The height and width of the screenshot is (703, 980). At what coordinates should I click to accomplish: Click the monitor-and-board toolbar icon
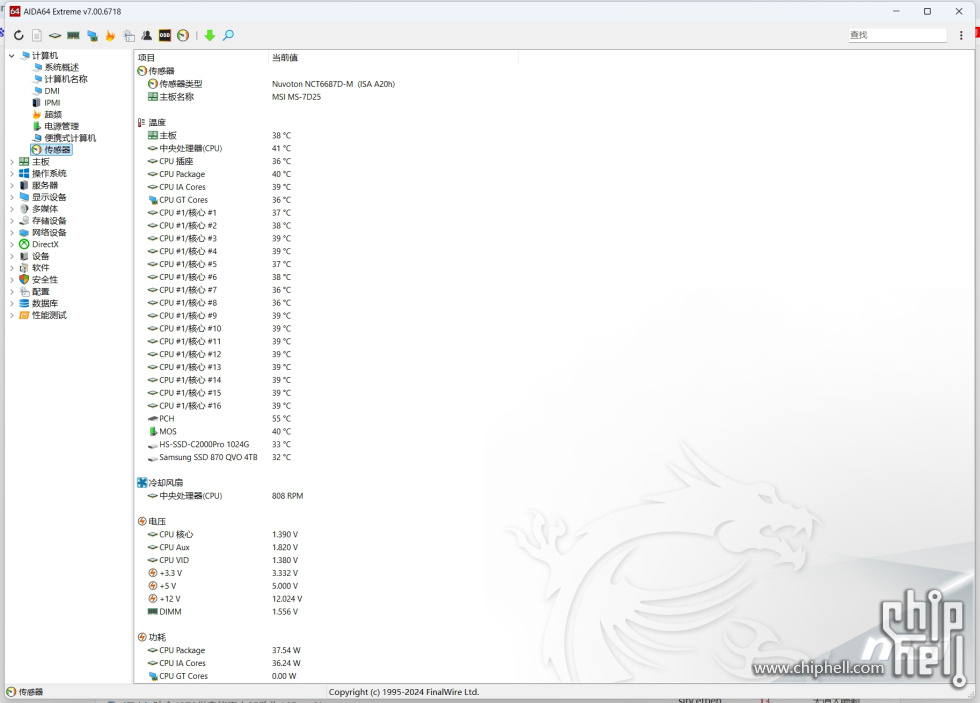pos(92,36)
